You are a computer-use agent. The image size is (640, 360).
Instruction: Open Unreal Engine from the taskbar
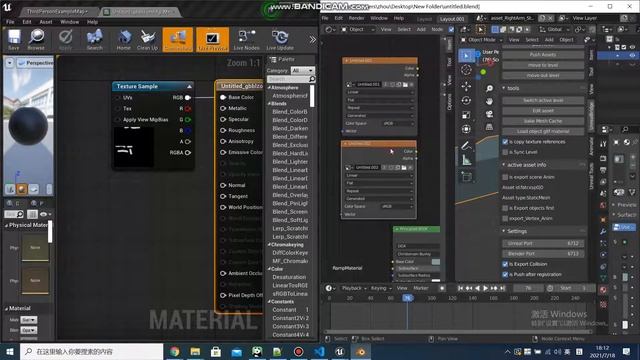tap(340, 351)
